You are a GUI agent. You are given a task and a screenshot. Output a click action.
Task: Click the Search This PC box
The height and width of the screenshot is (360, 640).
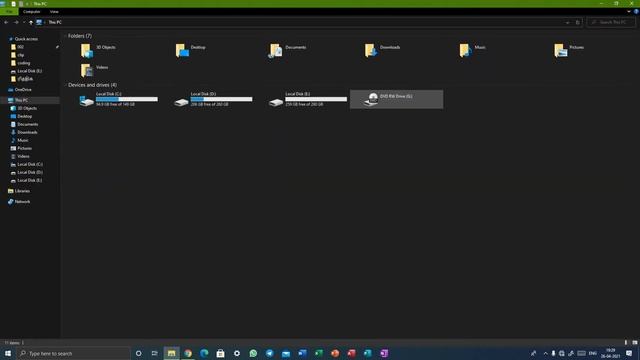(611, 22)
